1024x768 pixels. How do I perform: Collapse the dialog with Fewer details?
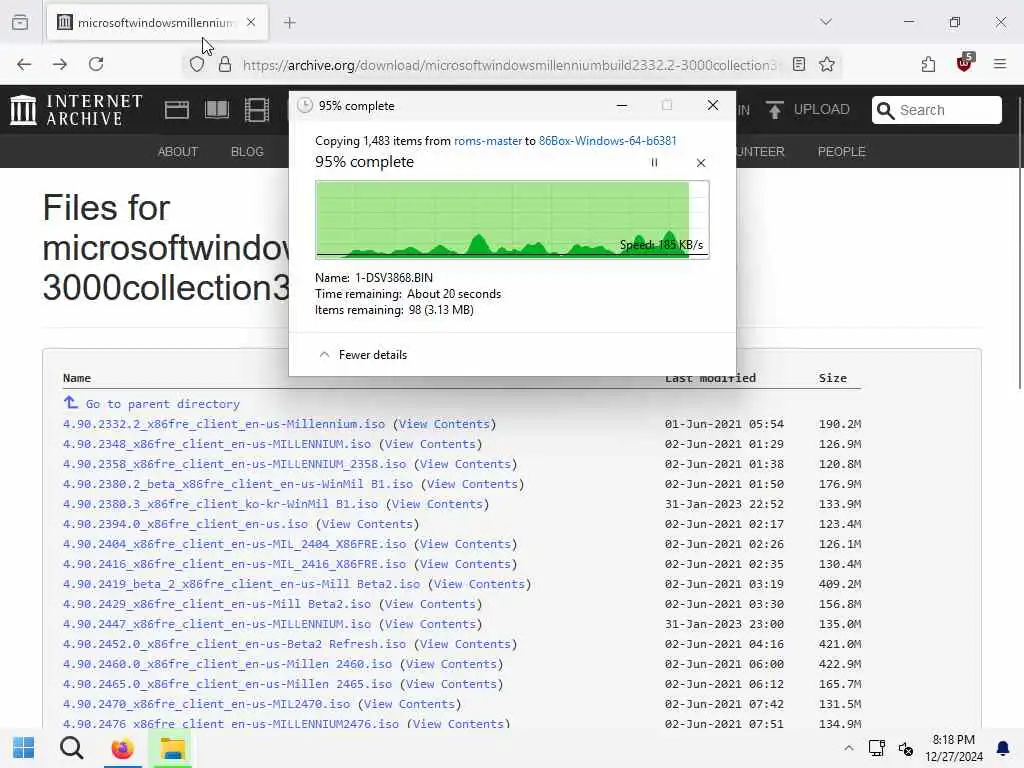tap(363, 355)
